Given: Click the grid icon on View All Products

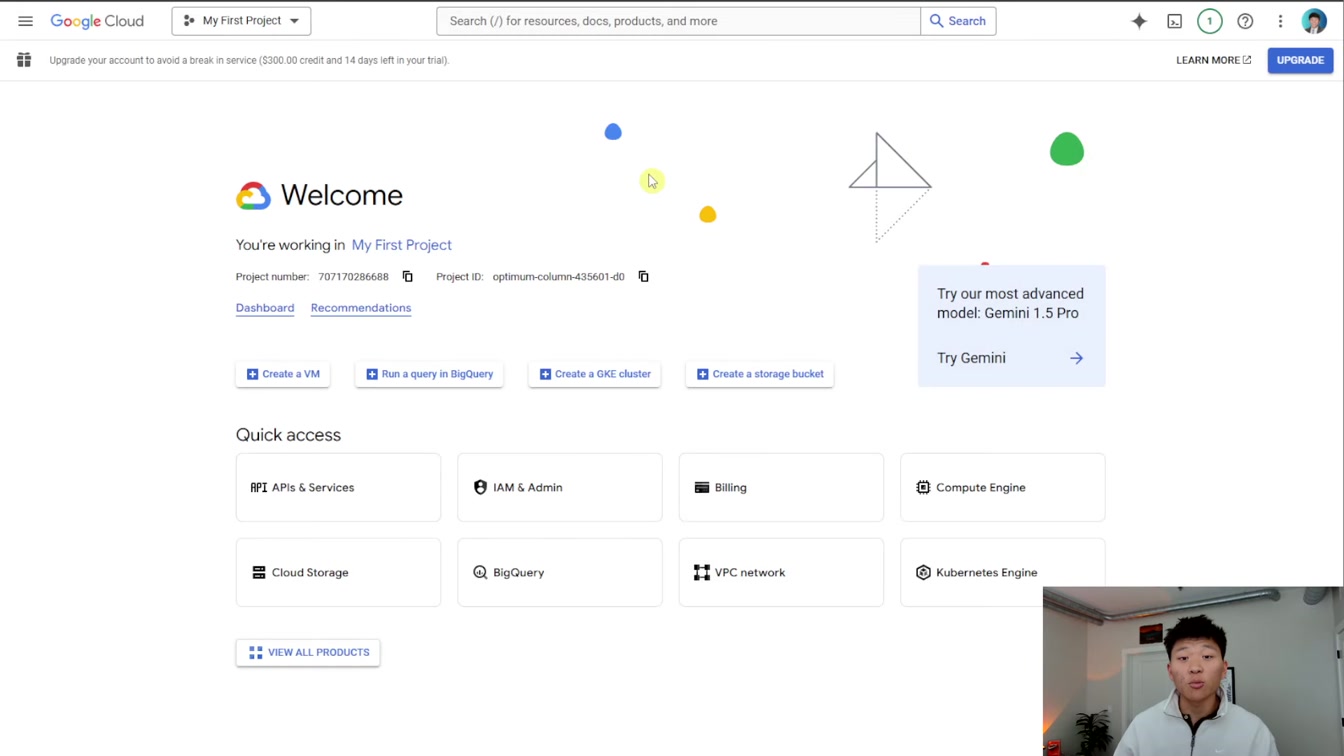Looking at the screenshot, I should click(x=255, y=652).
